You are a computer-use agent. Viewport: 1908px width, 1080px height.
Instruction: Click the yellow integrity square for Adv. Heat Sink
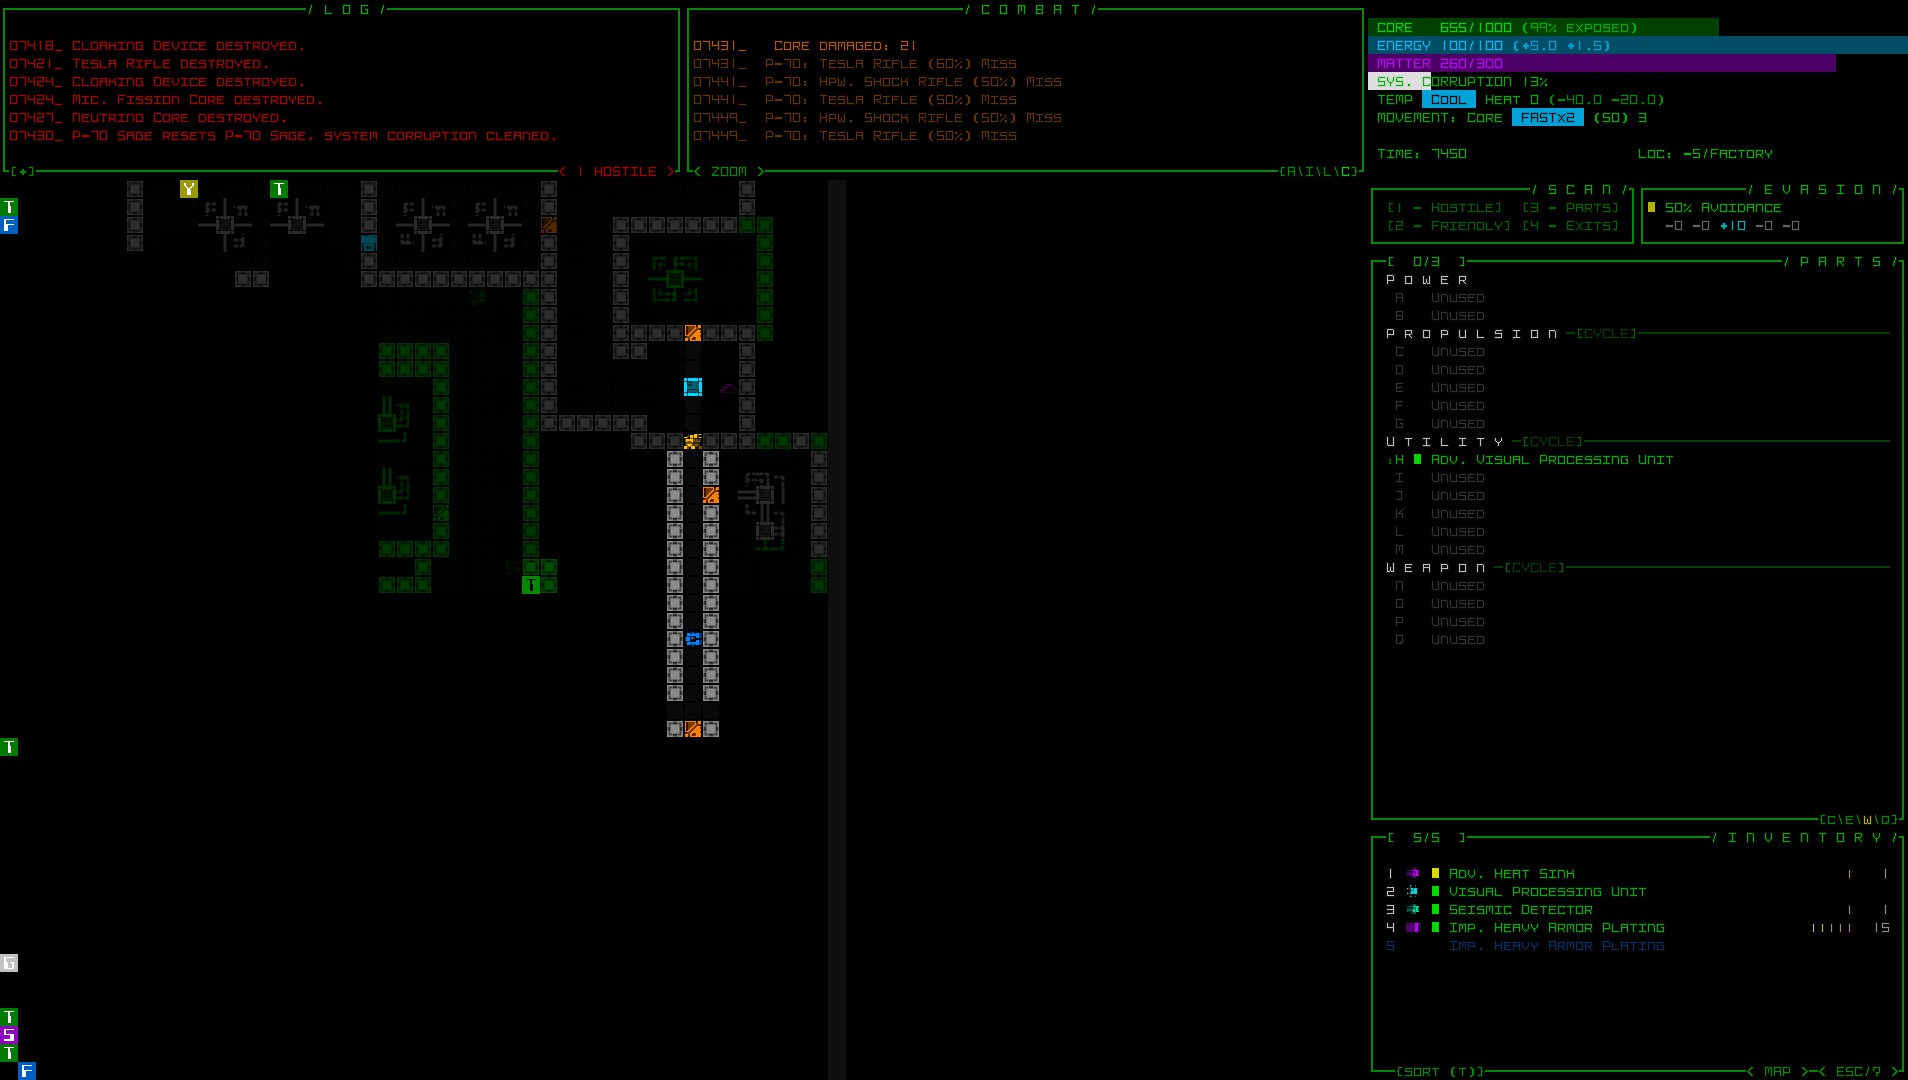point(1435,873)
